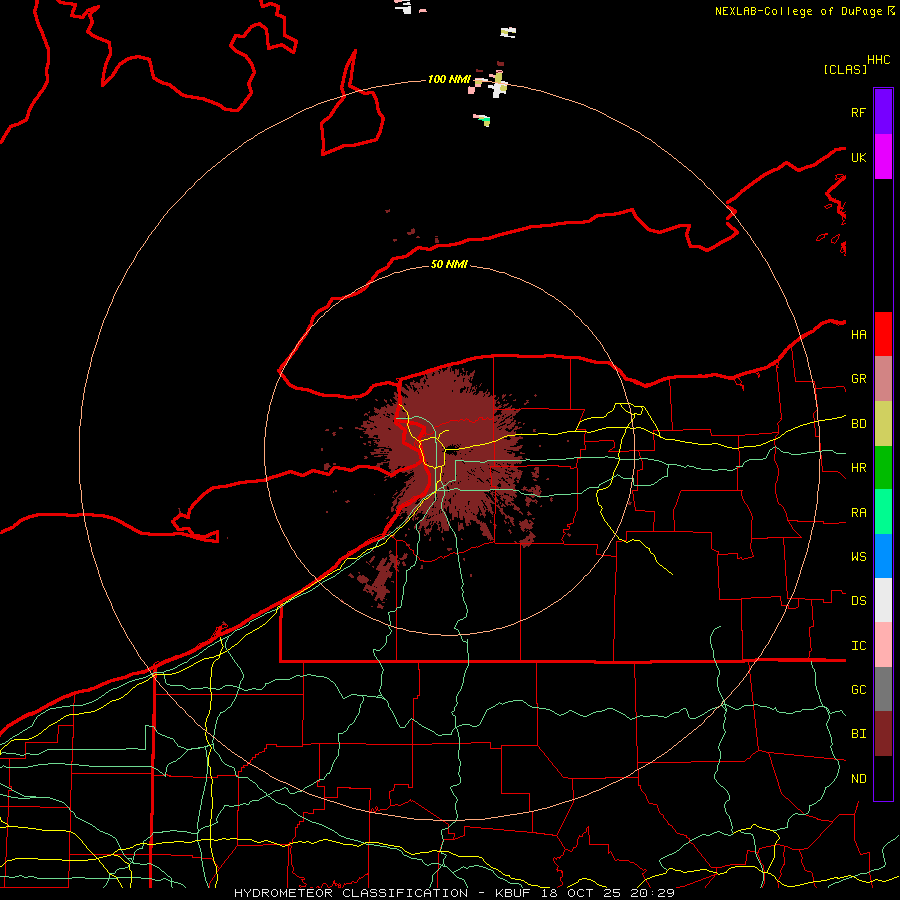Click the "GR" legend label

pyautogui.click(x=858, y=379)
